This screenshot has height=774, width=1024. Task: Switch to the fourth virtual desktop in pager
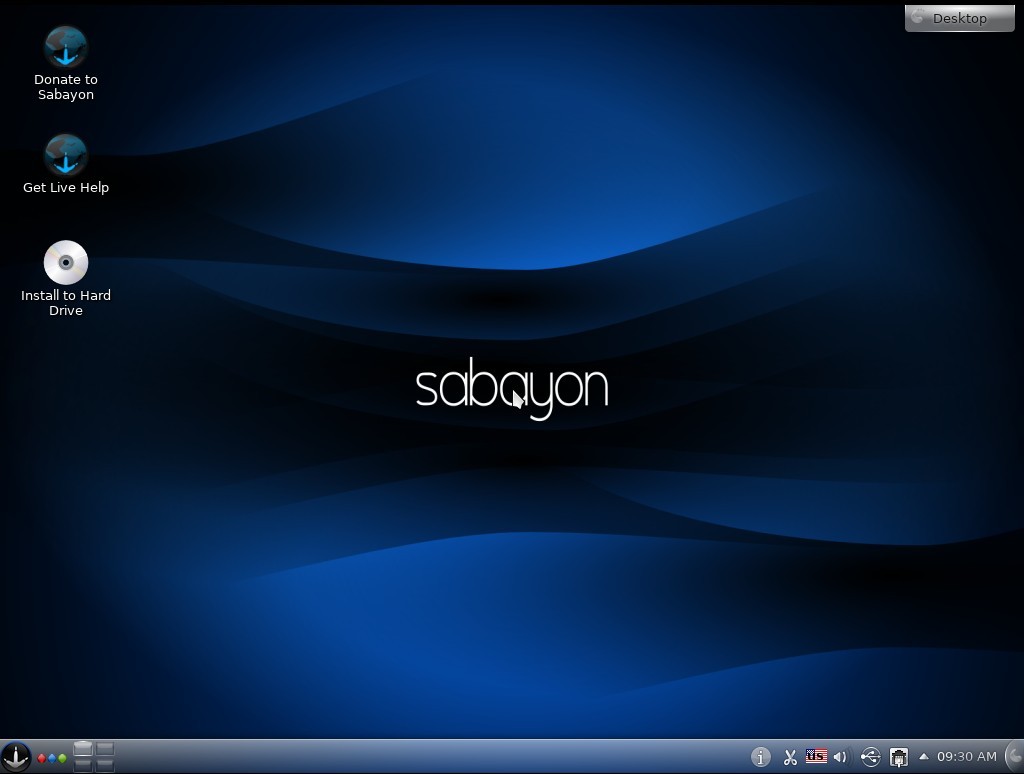coord(104,765)
